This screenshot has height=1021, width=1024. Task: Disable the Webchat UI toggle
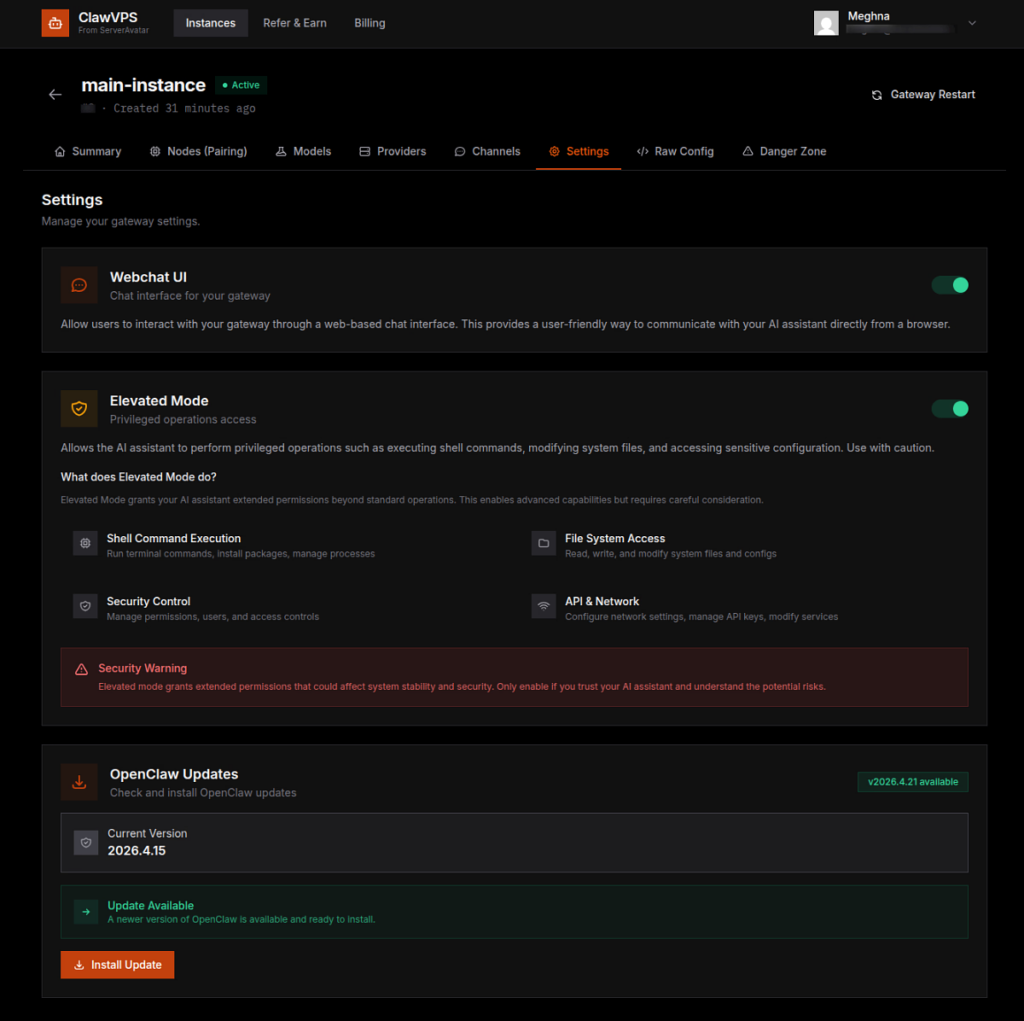click(949, 285)
